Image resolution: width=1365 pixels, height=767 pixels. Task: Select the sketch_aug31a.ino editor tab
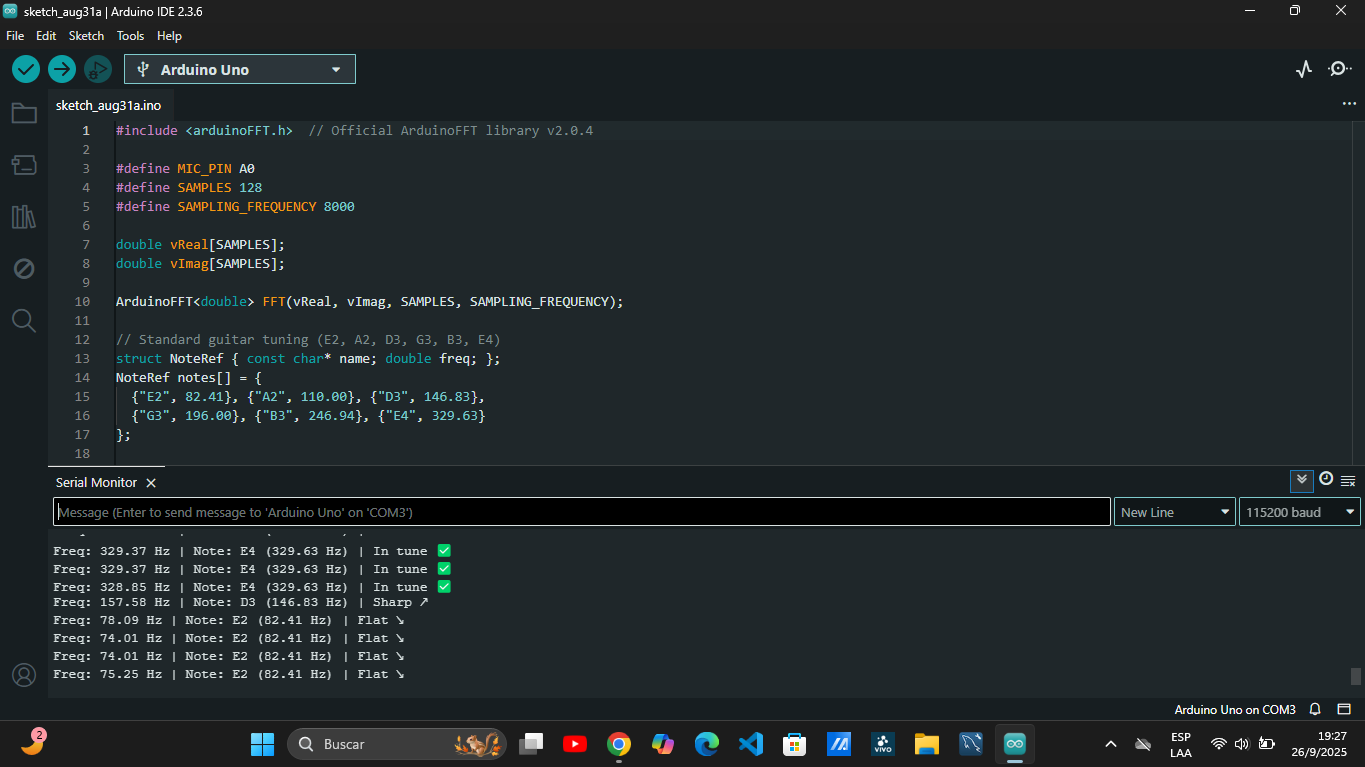108,105
